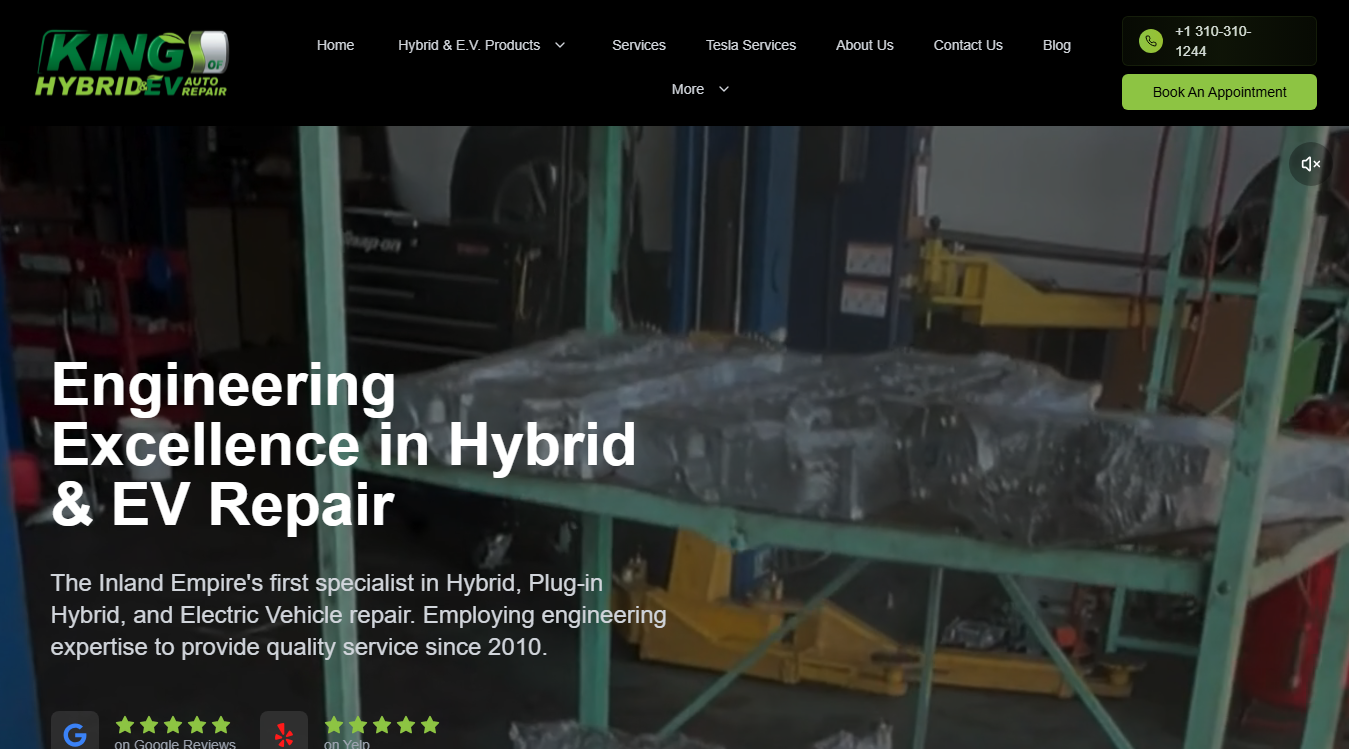
Task: Click the Yelp five-star rating
Action: pos(382,725)
